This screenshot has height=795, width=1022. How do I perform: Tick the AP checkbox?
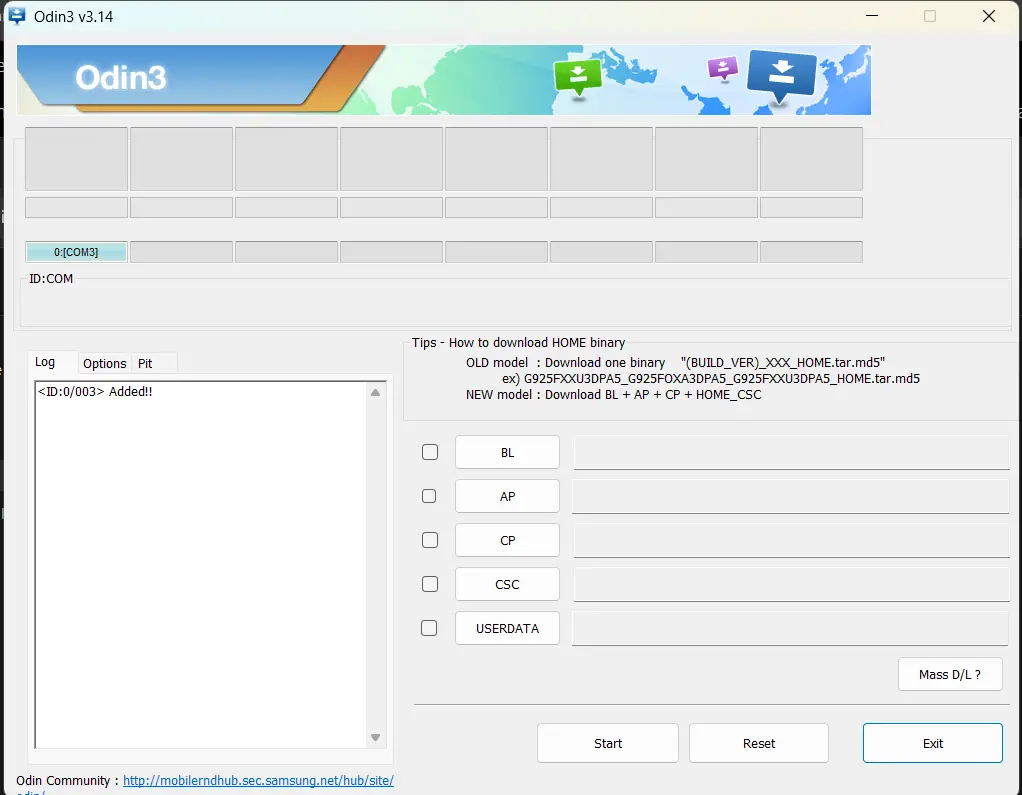tap(429, 496)
